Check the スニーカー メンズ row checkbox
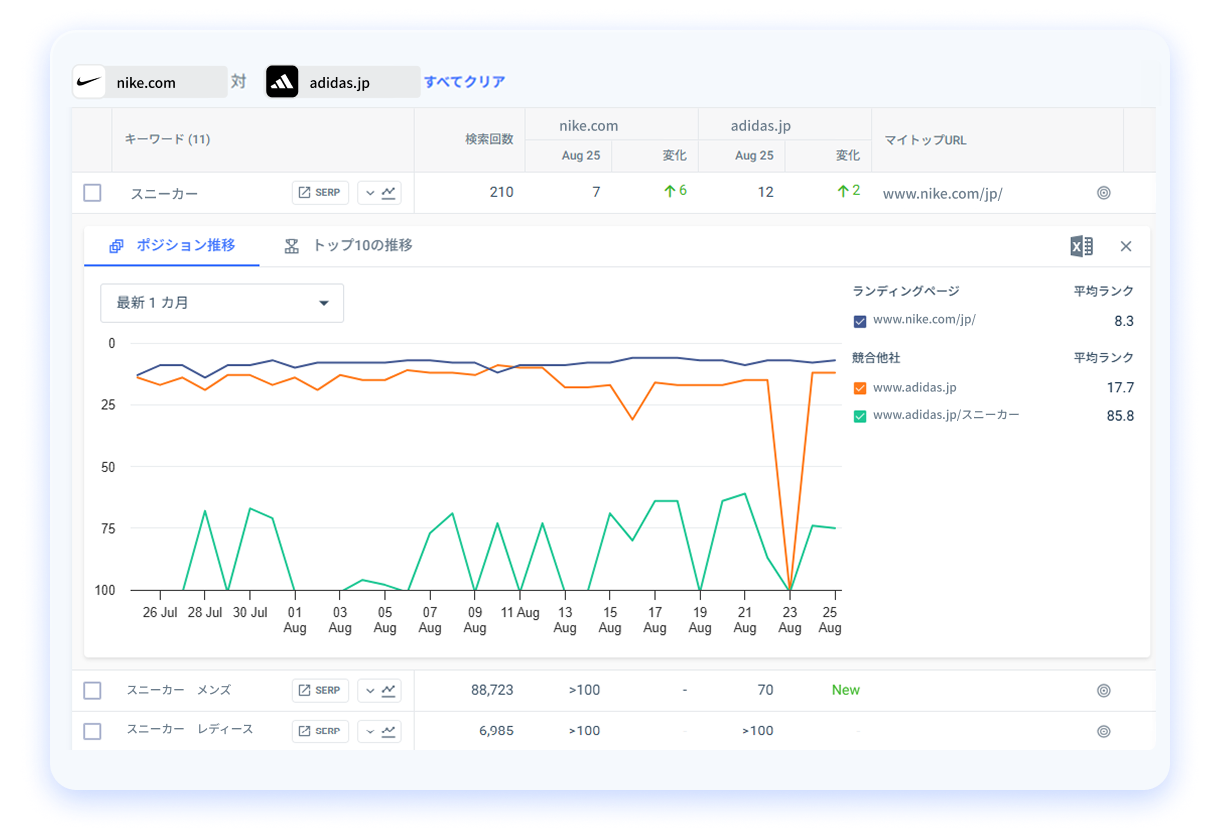The height and width of the screenshot is (832, 1220). (92, 690)
